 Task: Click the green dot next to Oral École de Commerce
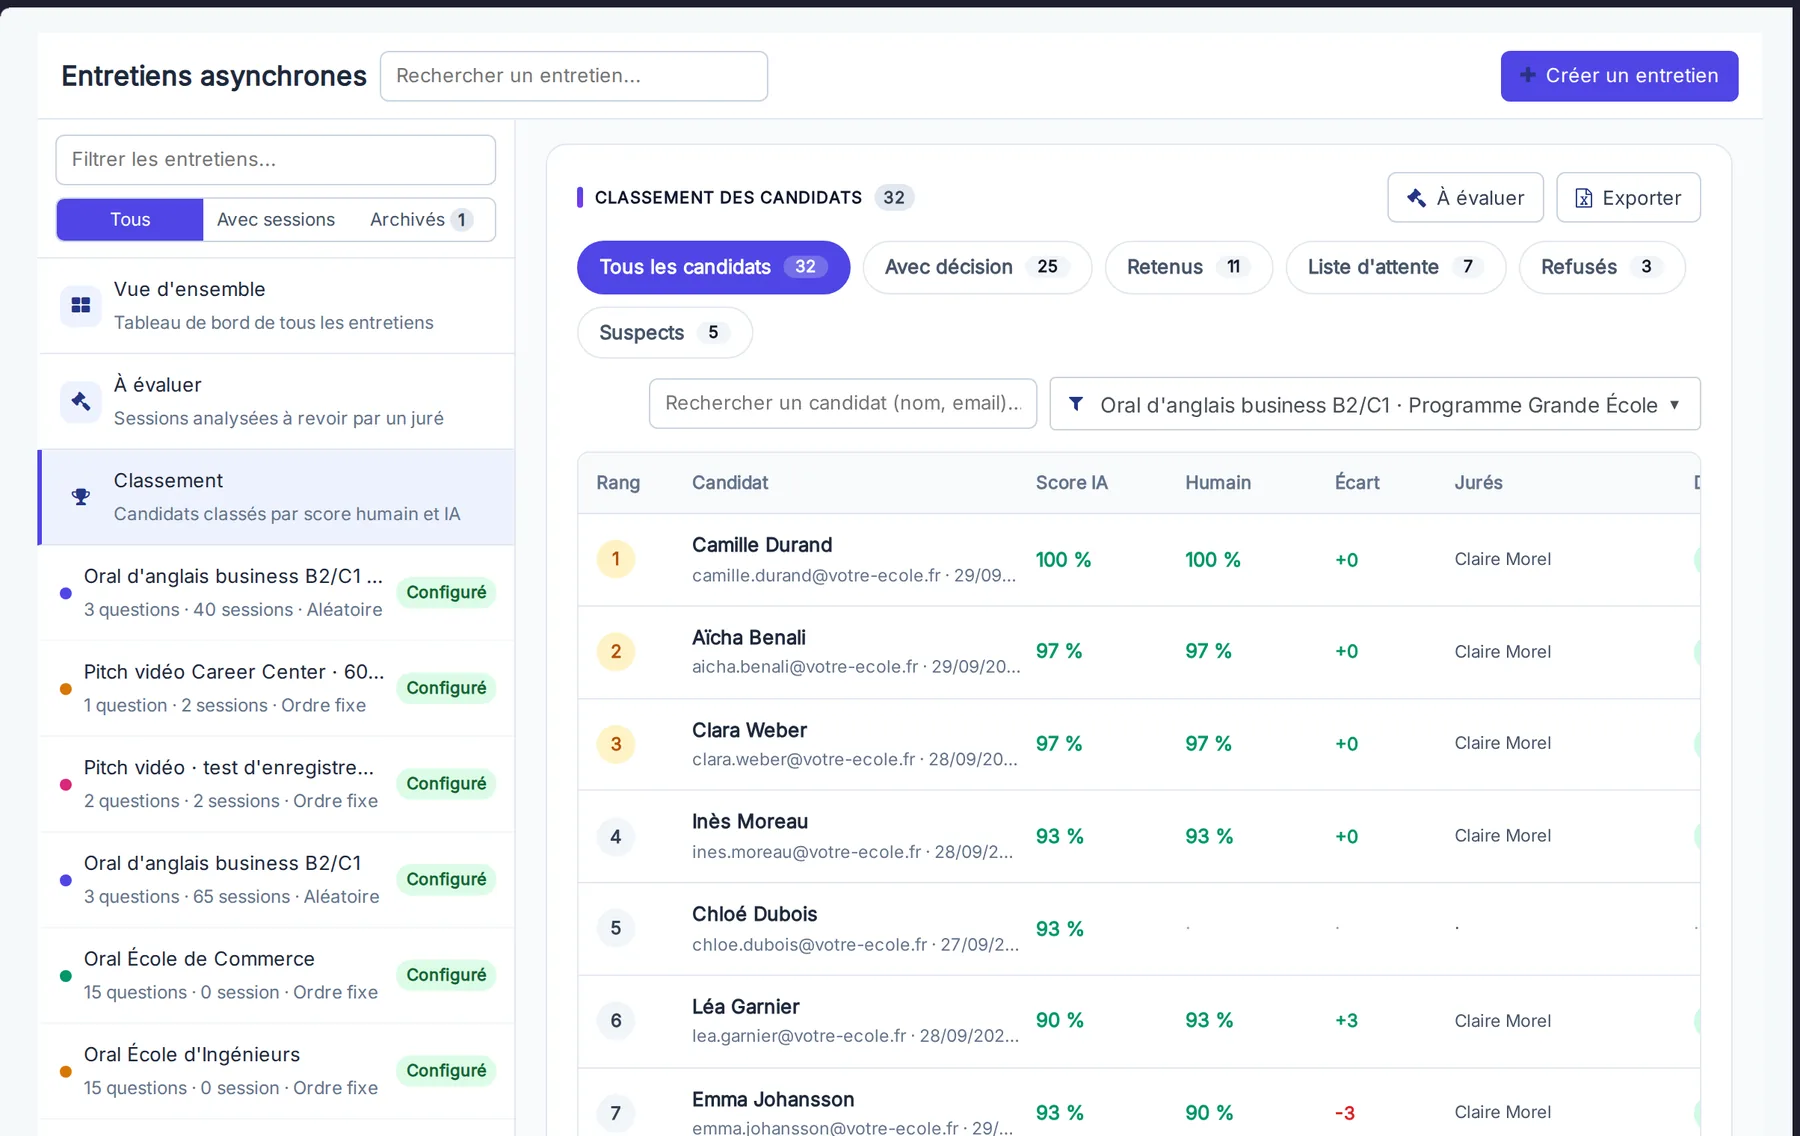[x=66, y=976]
